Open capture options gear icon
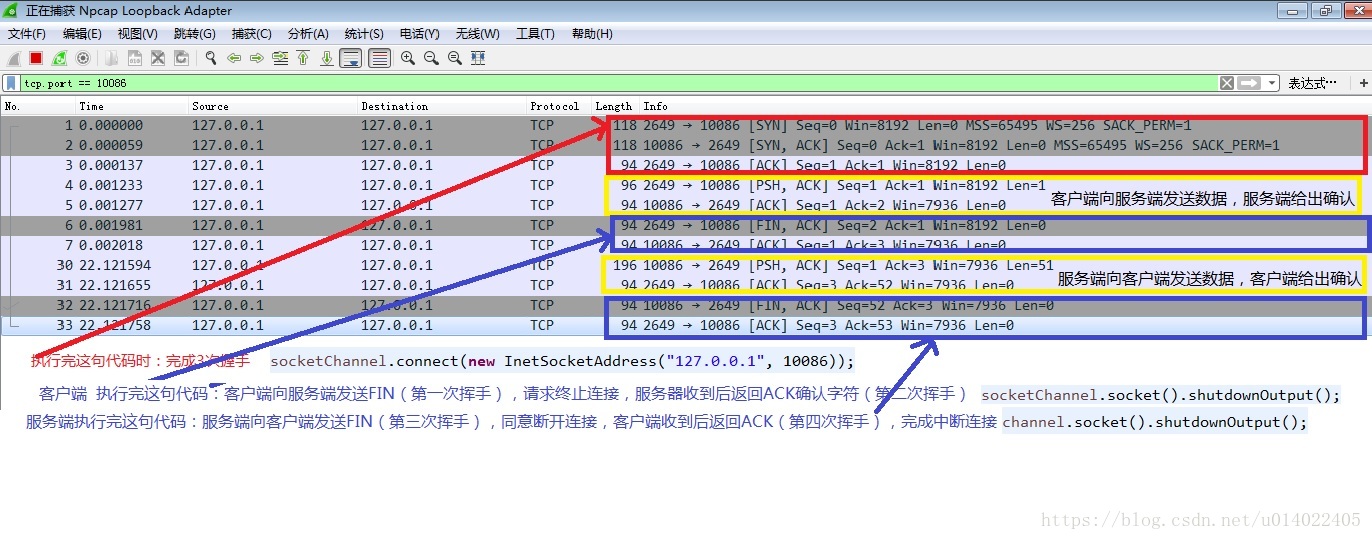This screenshot has width=1372, height=540. [83, 58]
